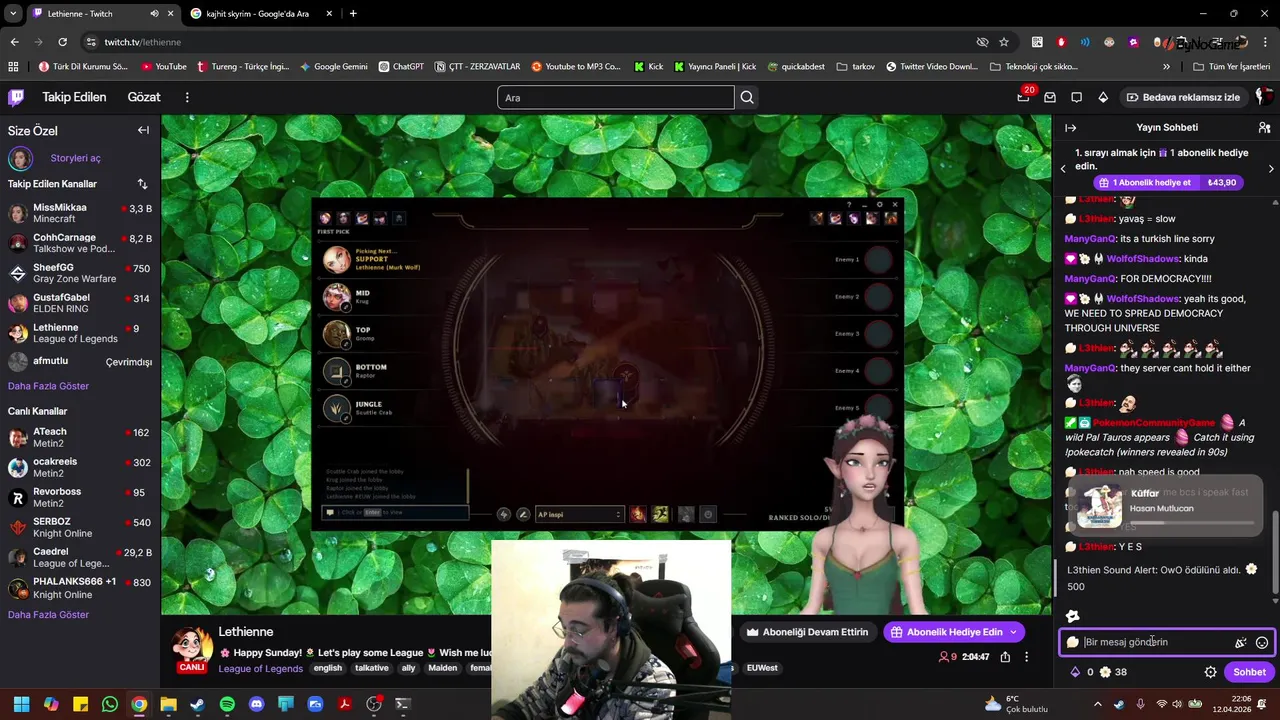This screenshot has width=1280, height=720.
Task: Open the Gözat browse tab
Action: click(x=144, y=97)
